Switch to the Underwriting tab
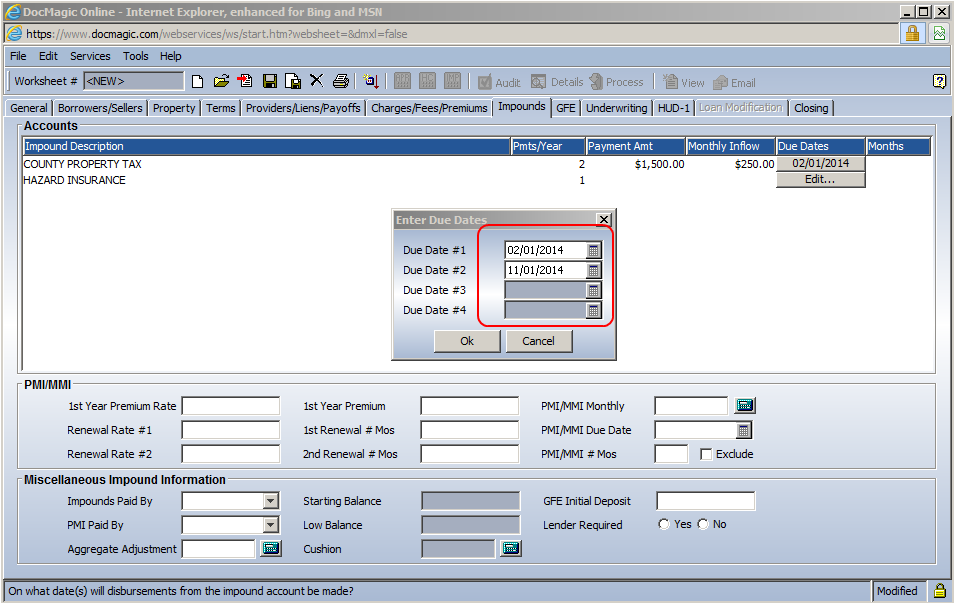The height and width of the screenshot is (603, 954). click(x=616, y=108)
